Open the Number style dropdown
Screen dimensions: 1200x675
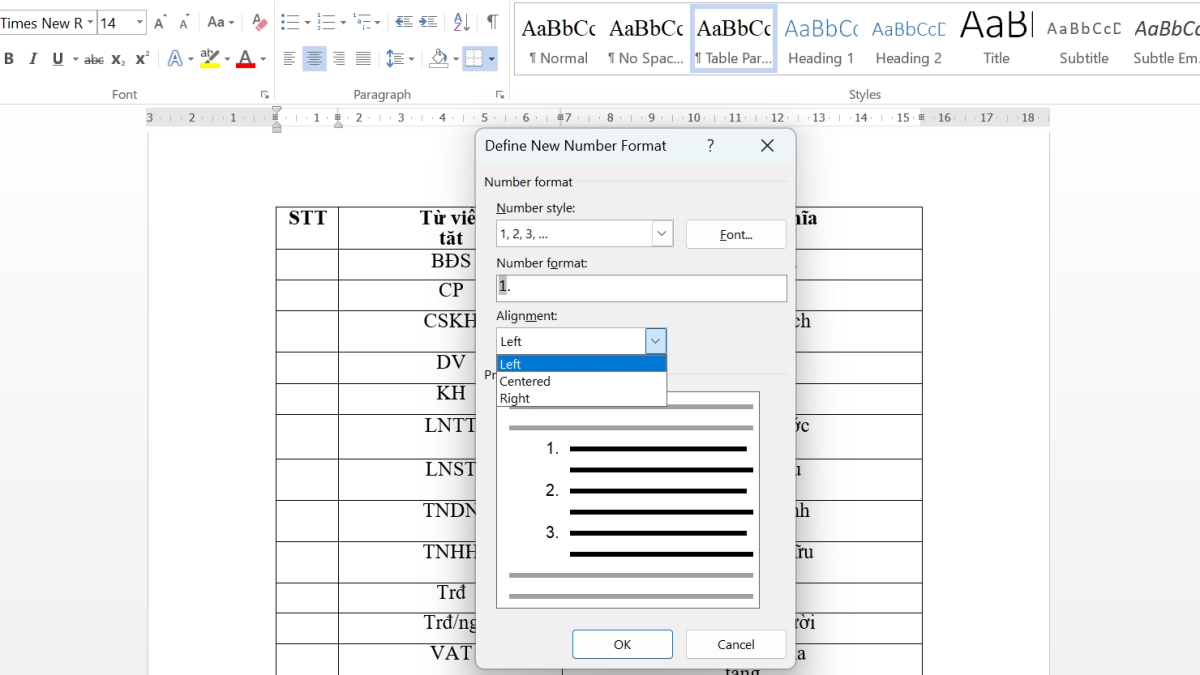660,233
